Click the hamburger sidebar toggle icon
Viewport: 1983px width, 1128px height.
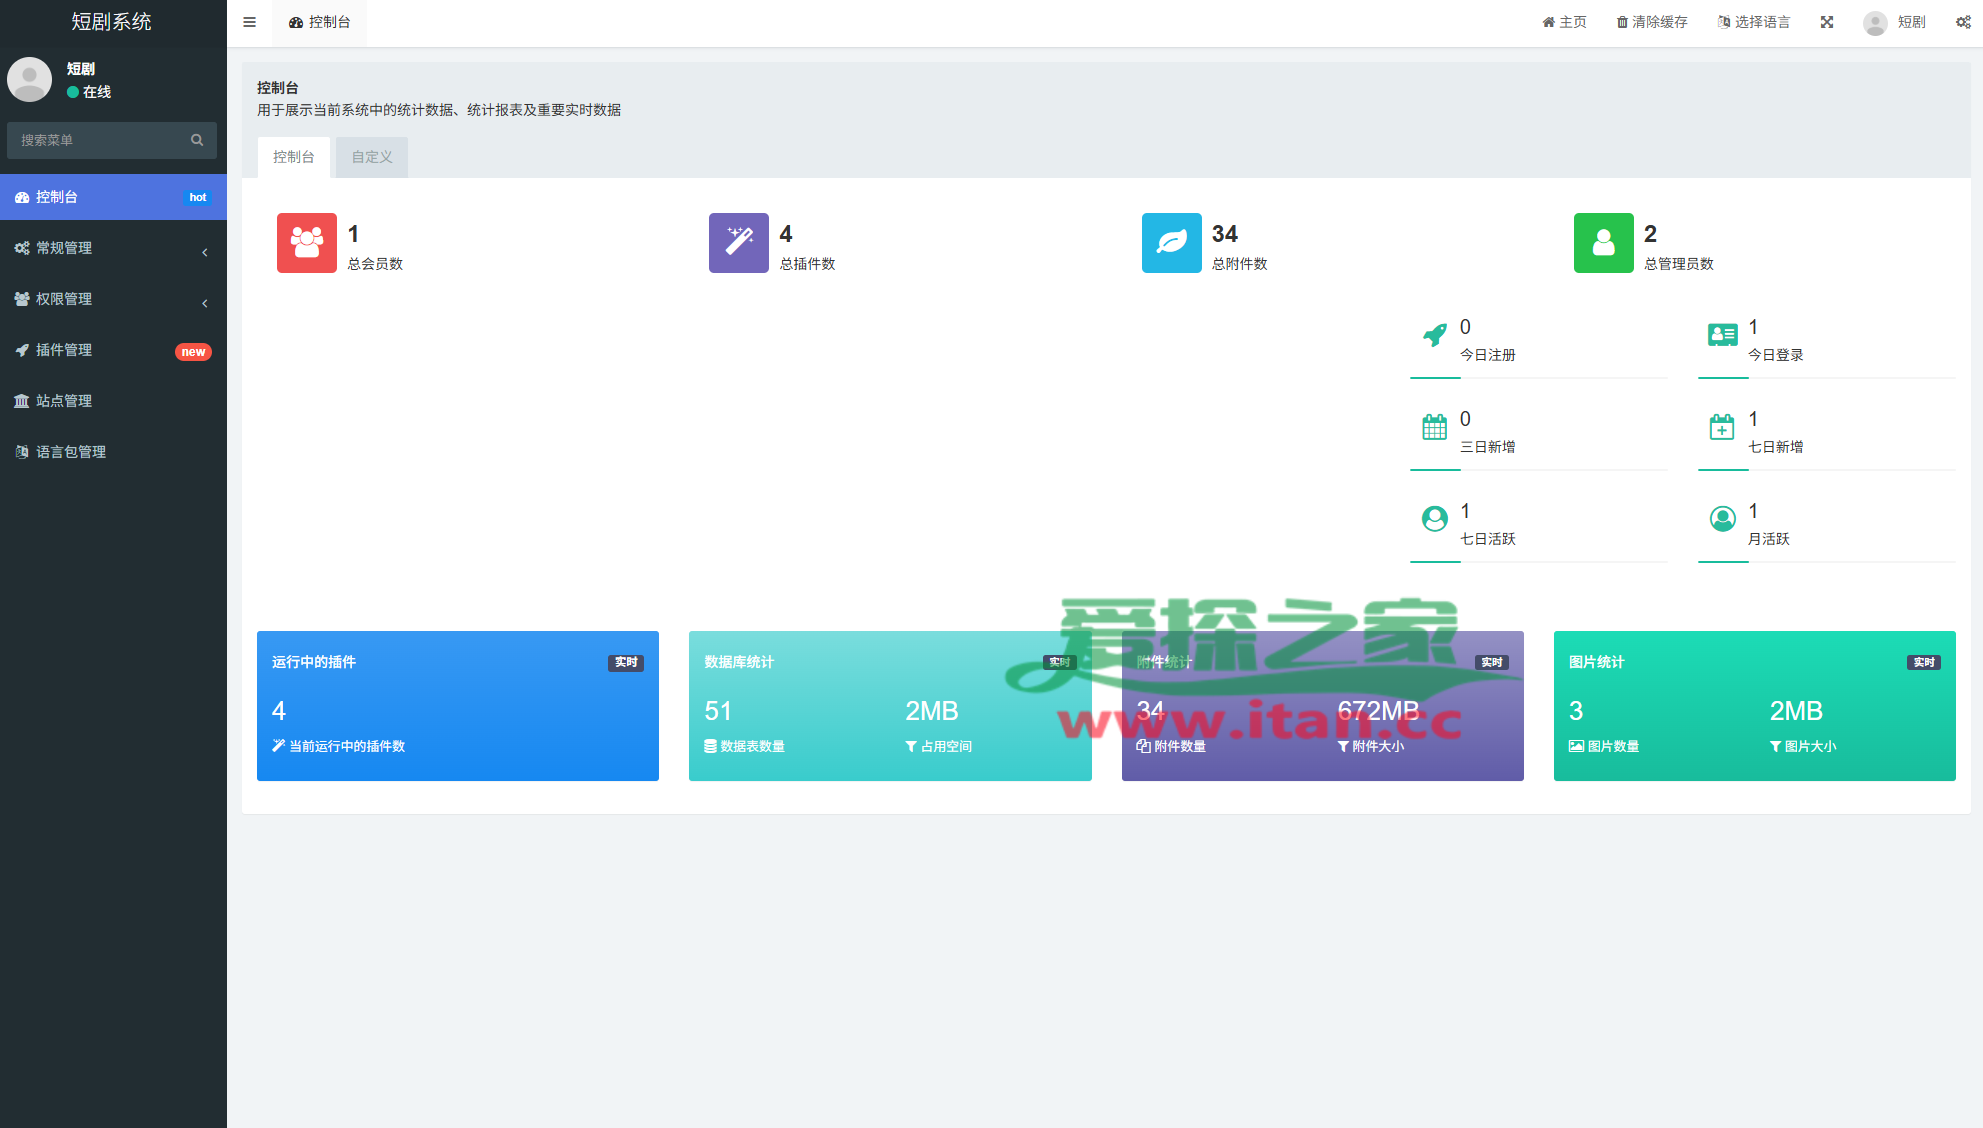[x=249, y=22]
